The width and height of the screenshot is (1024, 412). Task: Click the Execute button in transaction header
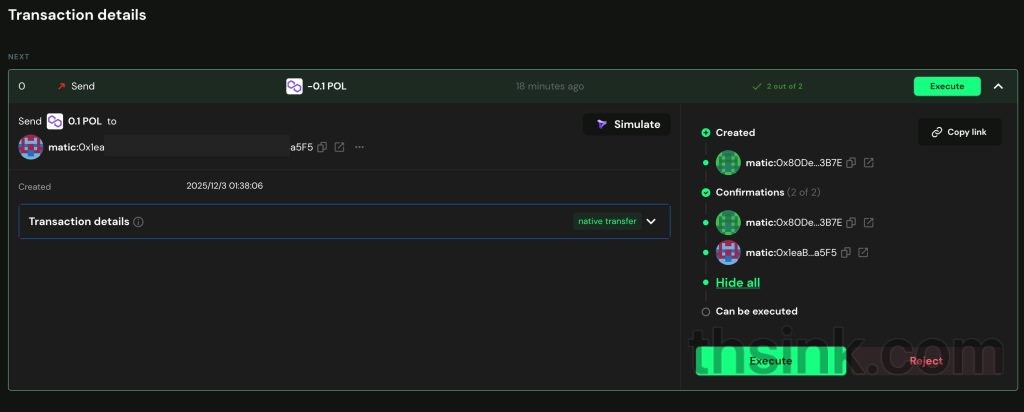[x=947, y=86]
